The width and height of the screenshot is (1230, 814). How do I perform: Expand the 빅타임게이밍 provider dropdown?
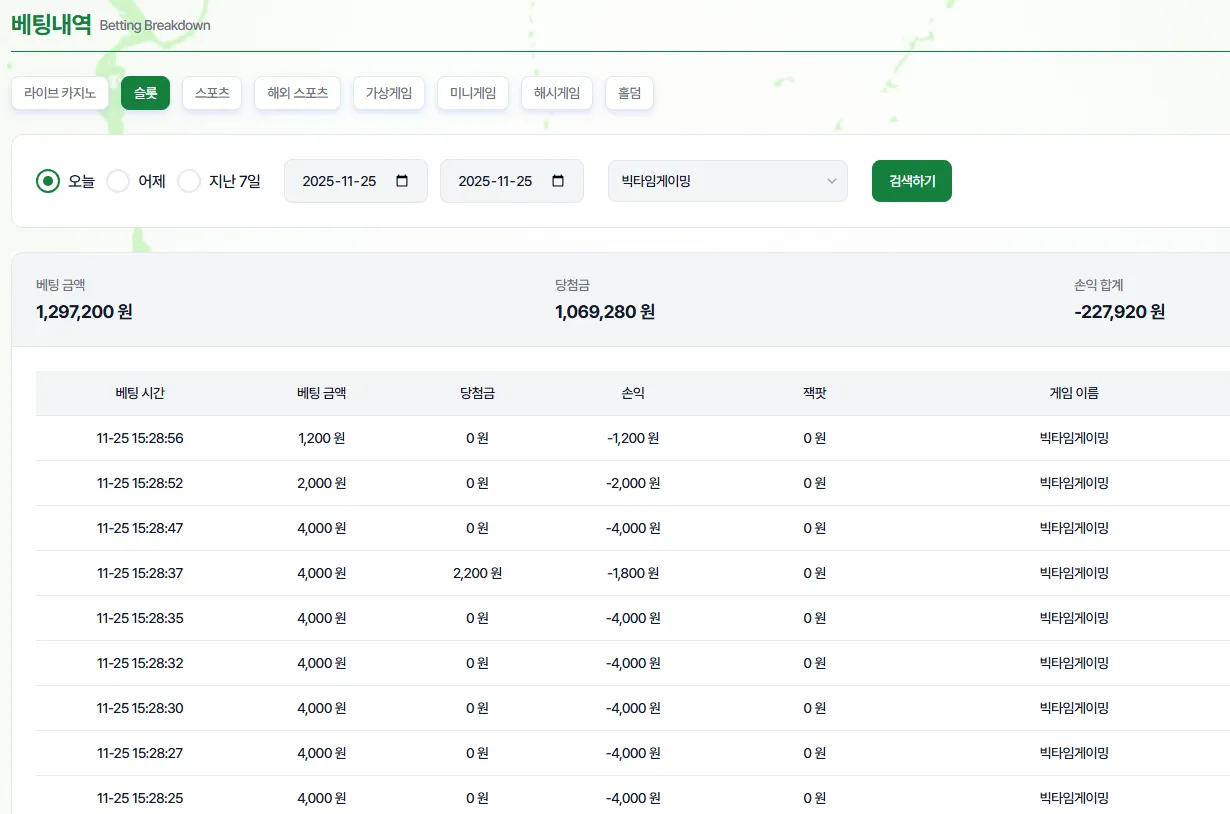pyautogui.click(x=728, y=181)
